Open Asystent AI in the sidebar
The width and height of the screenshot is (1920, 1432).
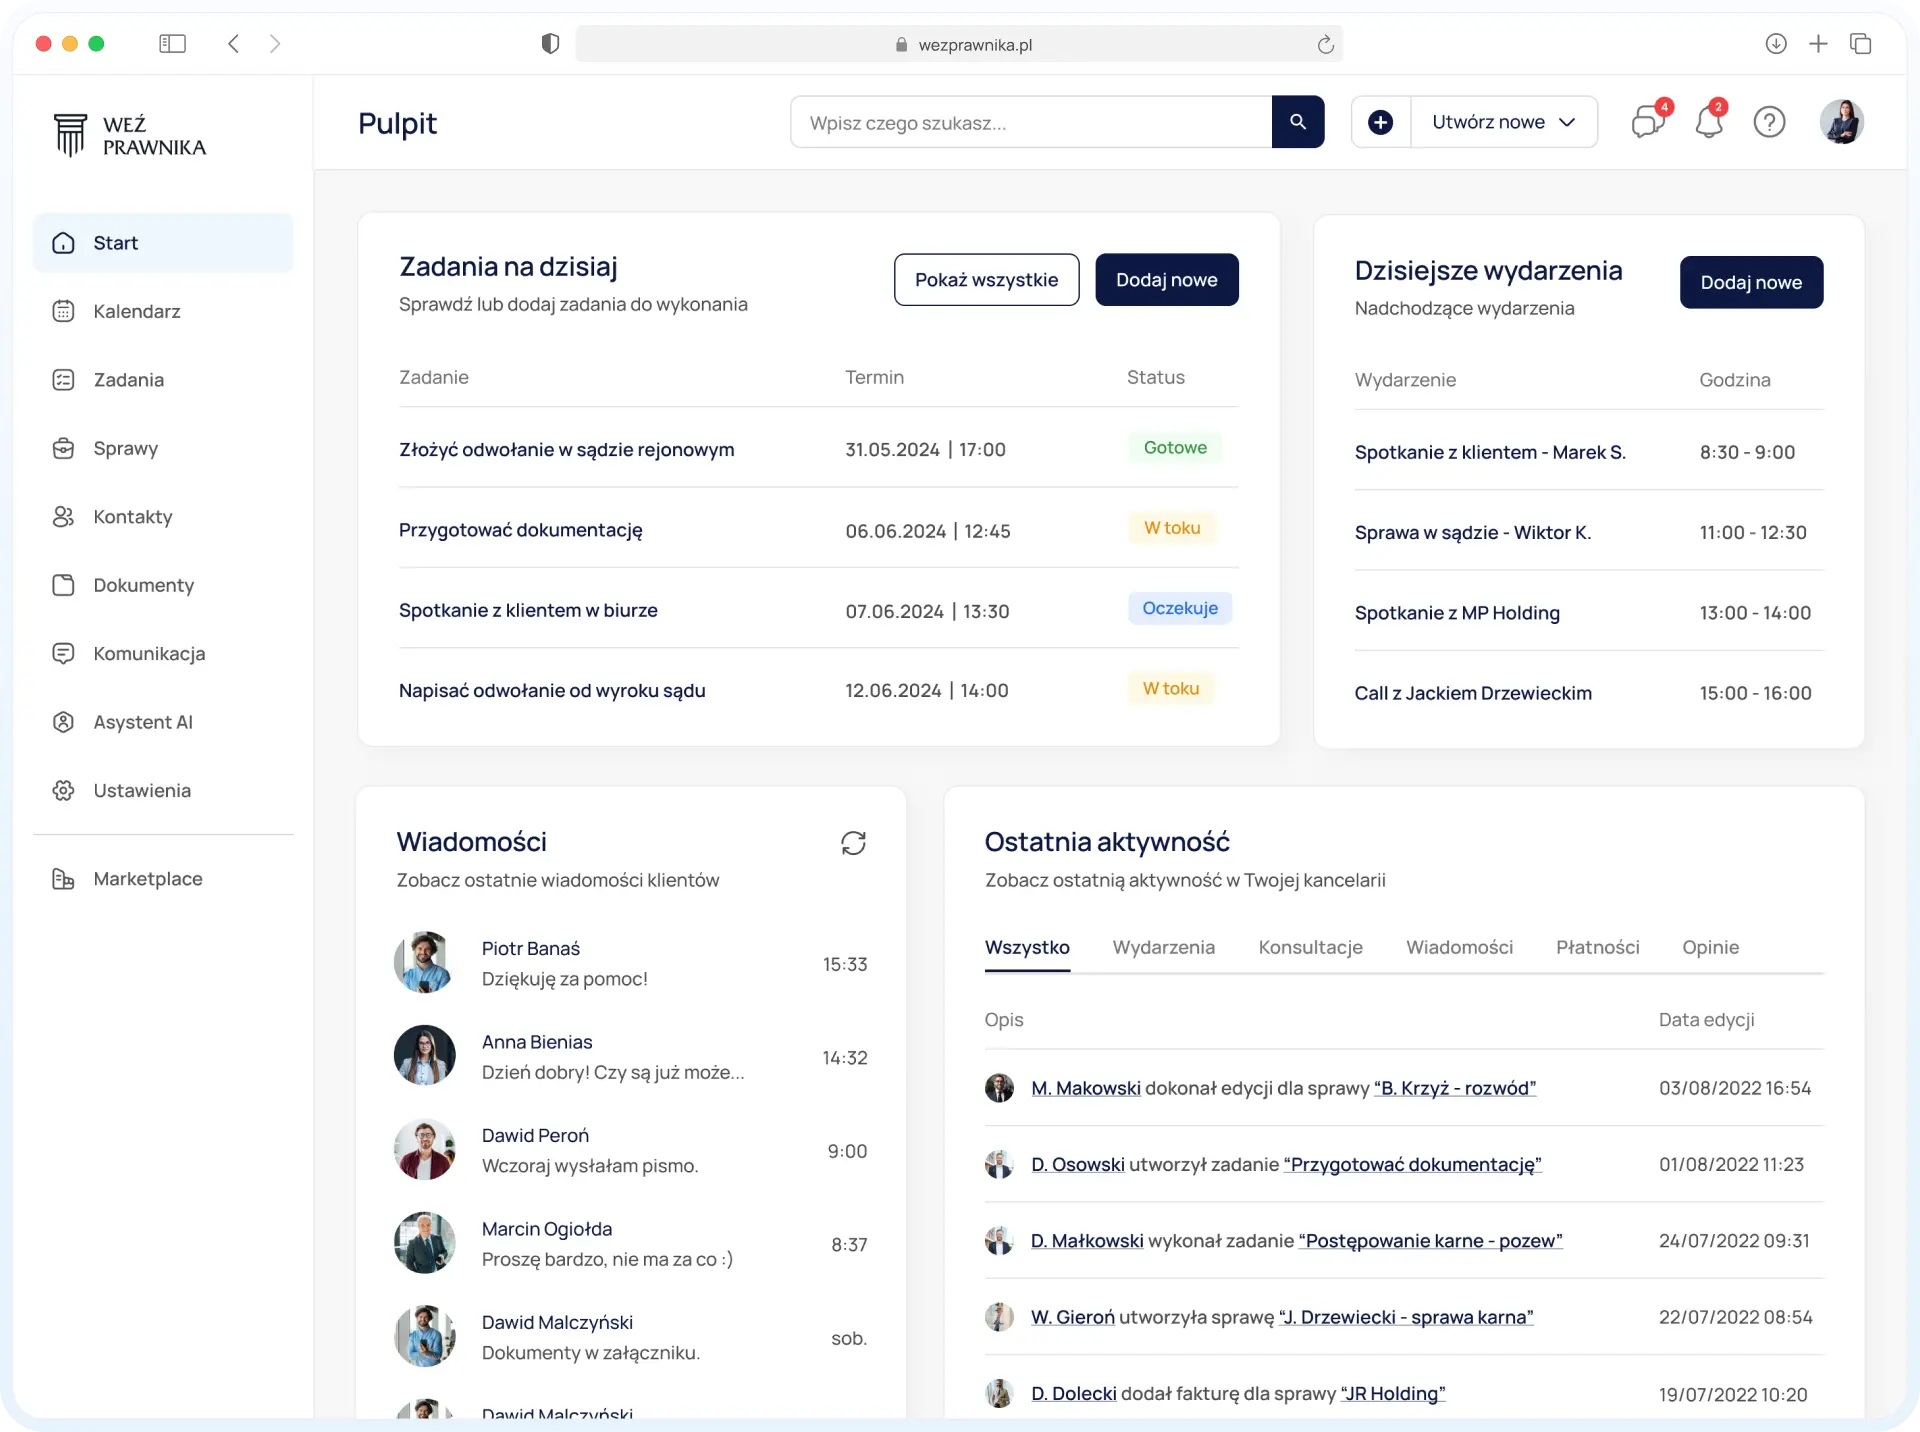[142, 722]
